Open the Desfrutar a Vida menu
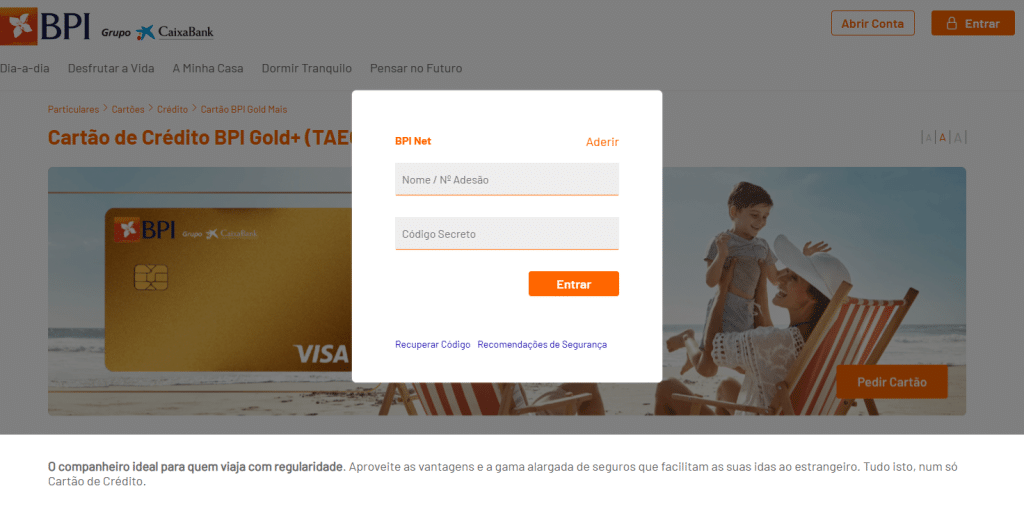The width and height of the screenshot is (1024, 509). coord(111,69)
